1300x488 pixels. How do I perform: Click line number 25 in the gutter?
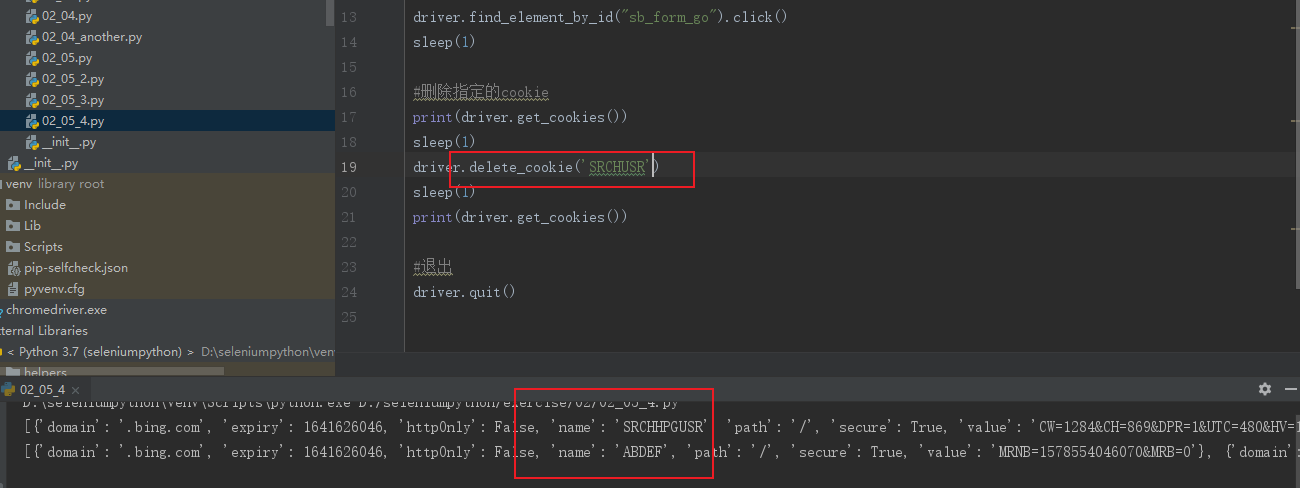point(348,317)
